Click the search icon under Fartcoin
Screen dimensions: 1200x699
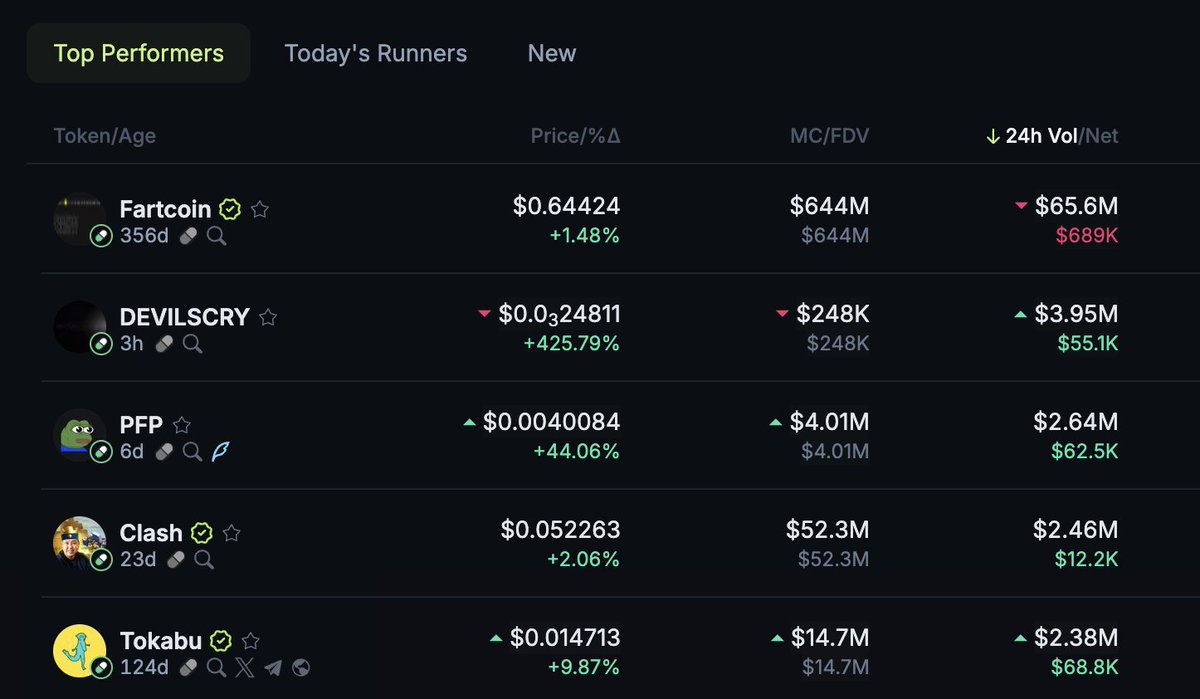[216, 237]
